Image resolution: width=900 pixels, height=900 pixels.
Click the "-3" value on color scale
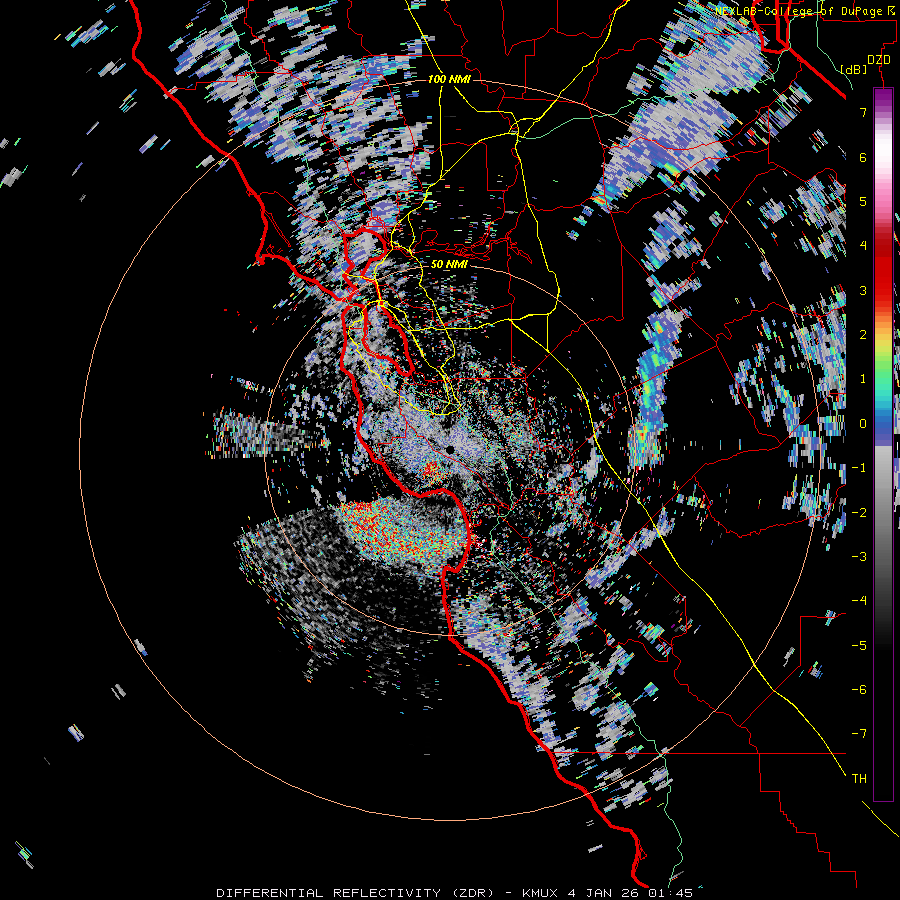(x=859, y=556)
